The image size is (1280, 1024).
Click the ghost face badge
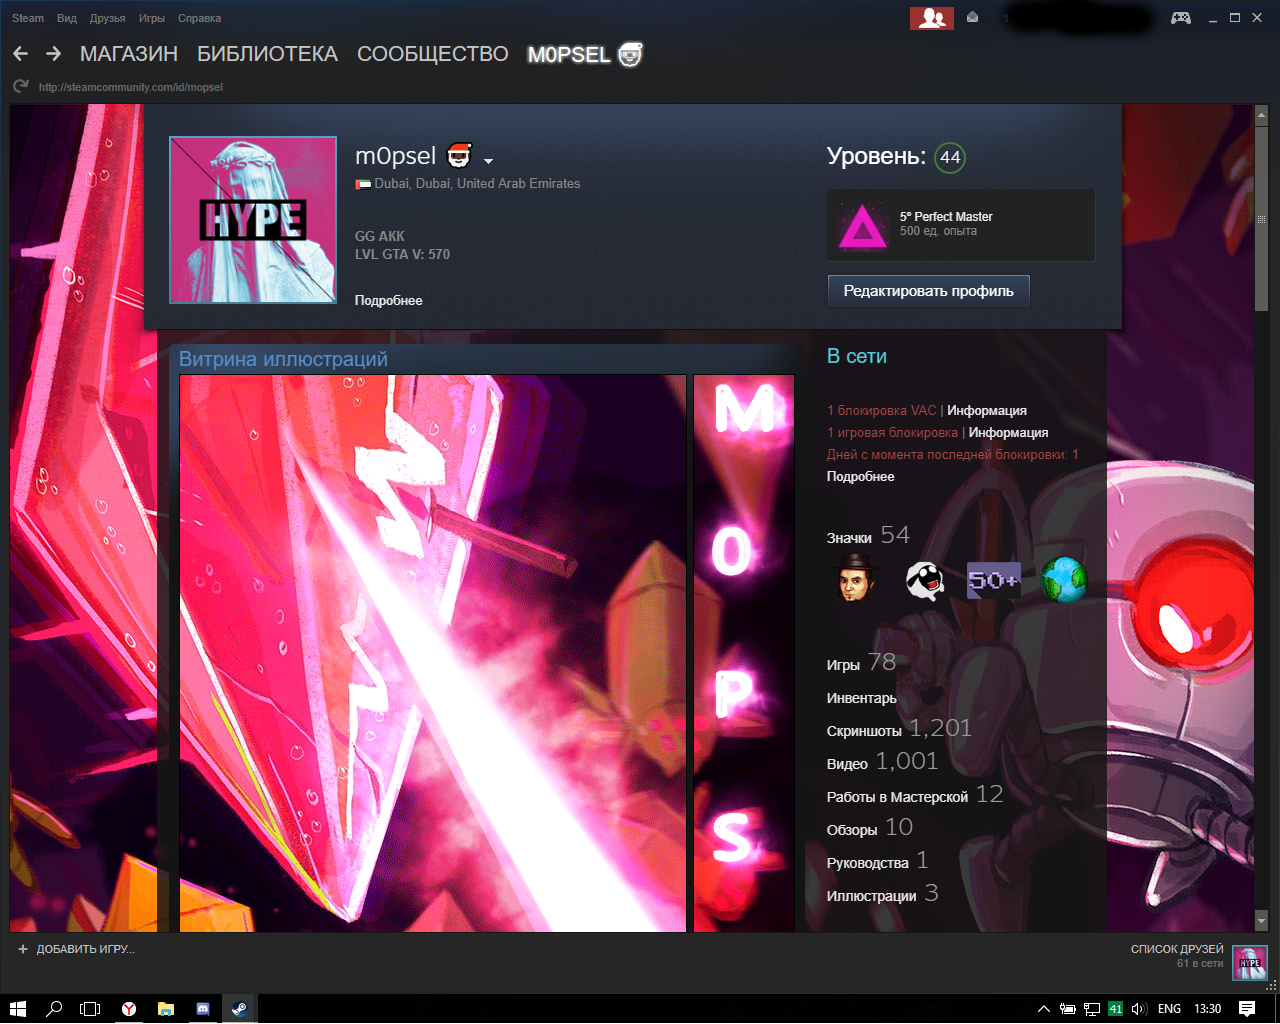[x=925, y=580]
